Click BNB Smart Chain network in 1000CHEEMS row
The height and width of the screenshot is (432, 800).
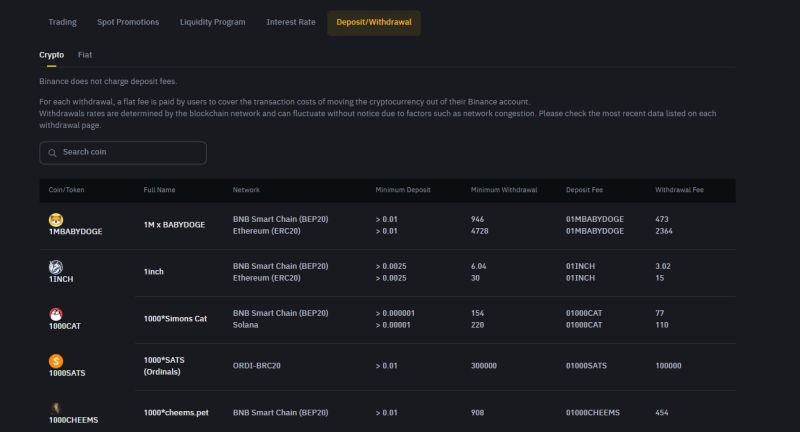[x=281, y=413]
